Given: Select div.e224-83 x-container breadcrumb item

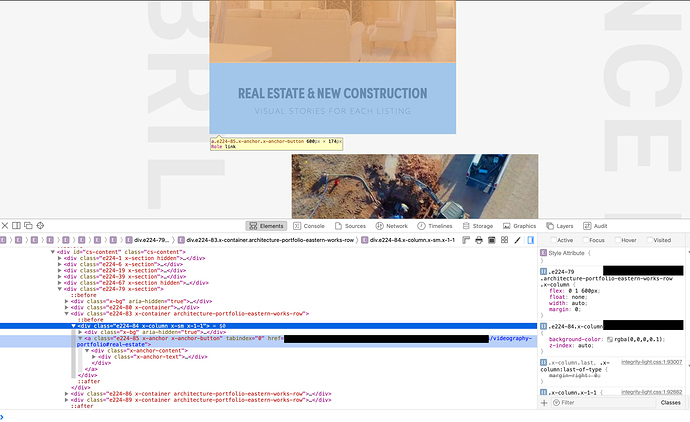Looking at the screenshot, I should pyautogui.click(x=266, y=240).
